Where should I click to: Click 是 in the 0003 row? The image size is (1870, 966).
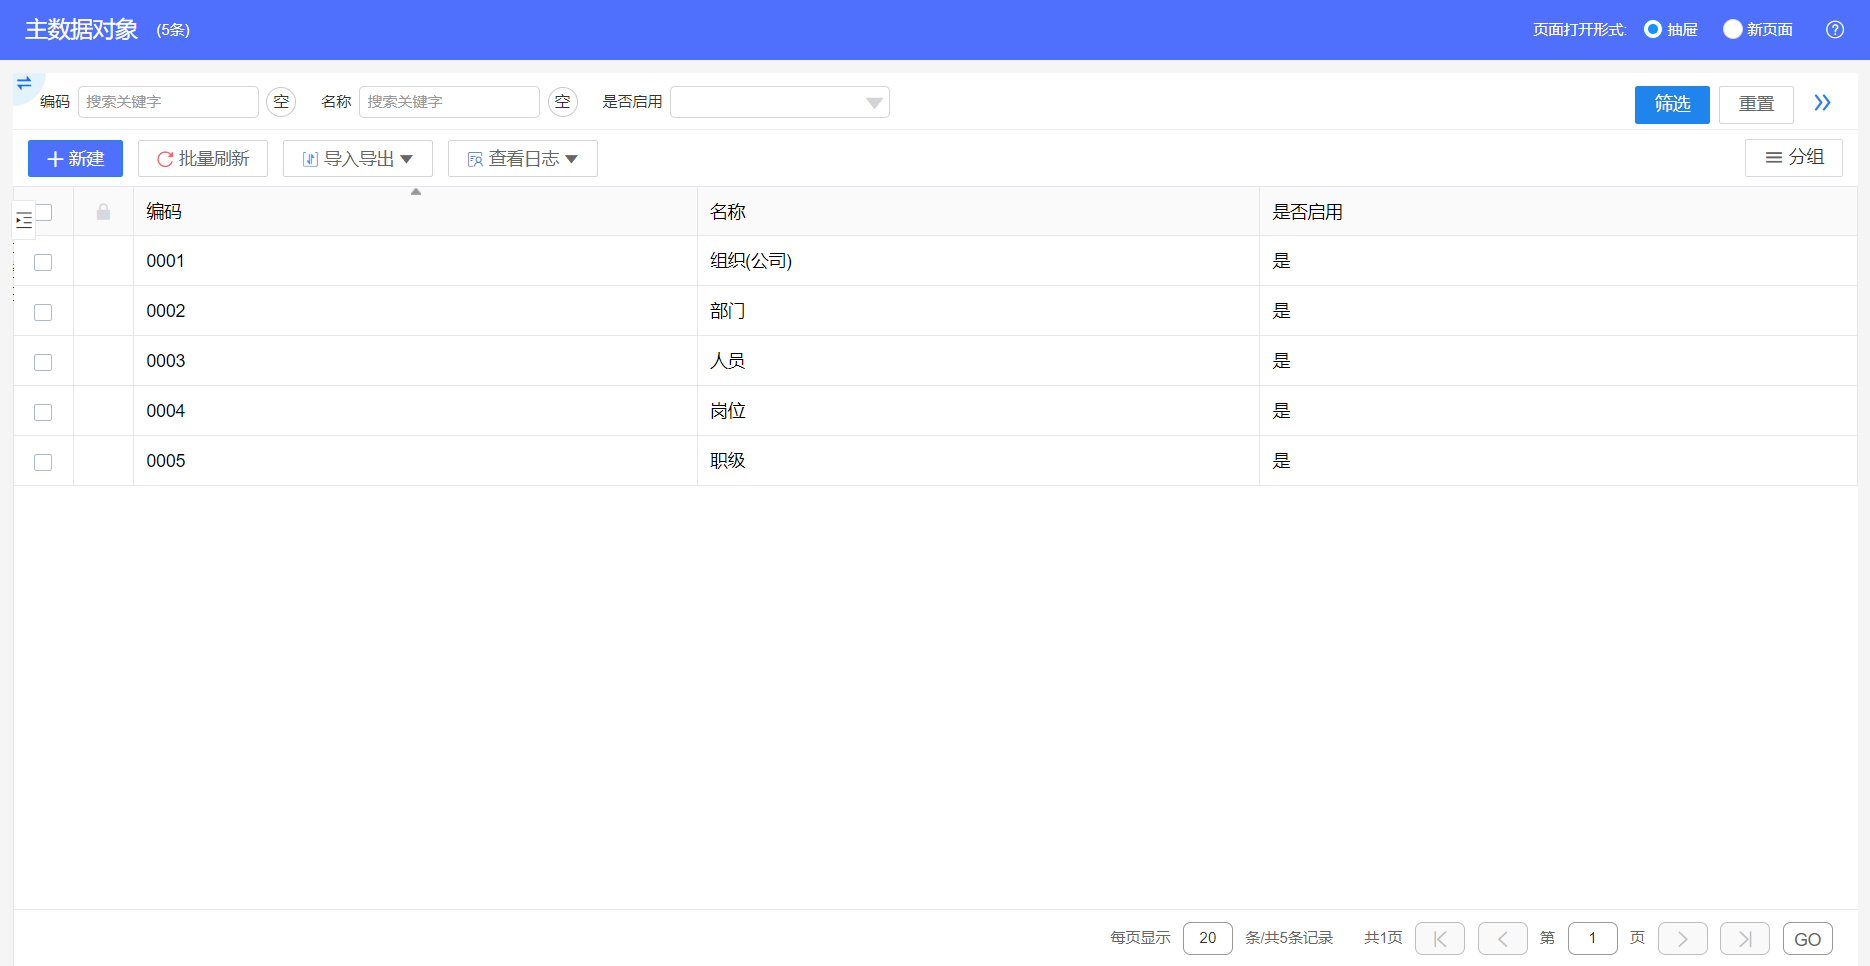[1282, 361]
